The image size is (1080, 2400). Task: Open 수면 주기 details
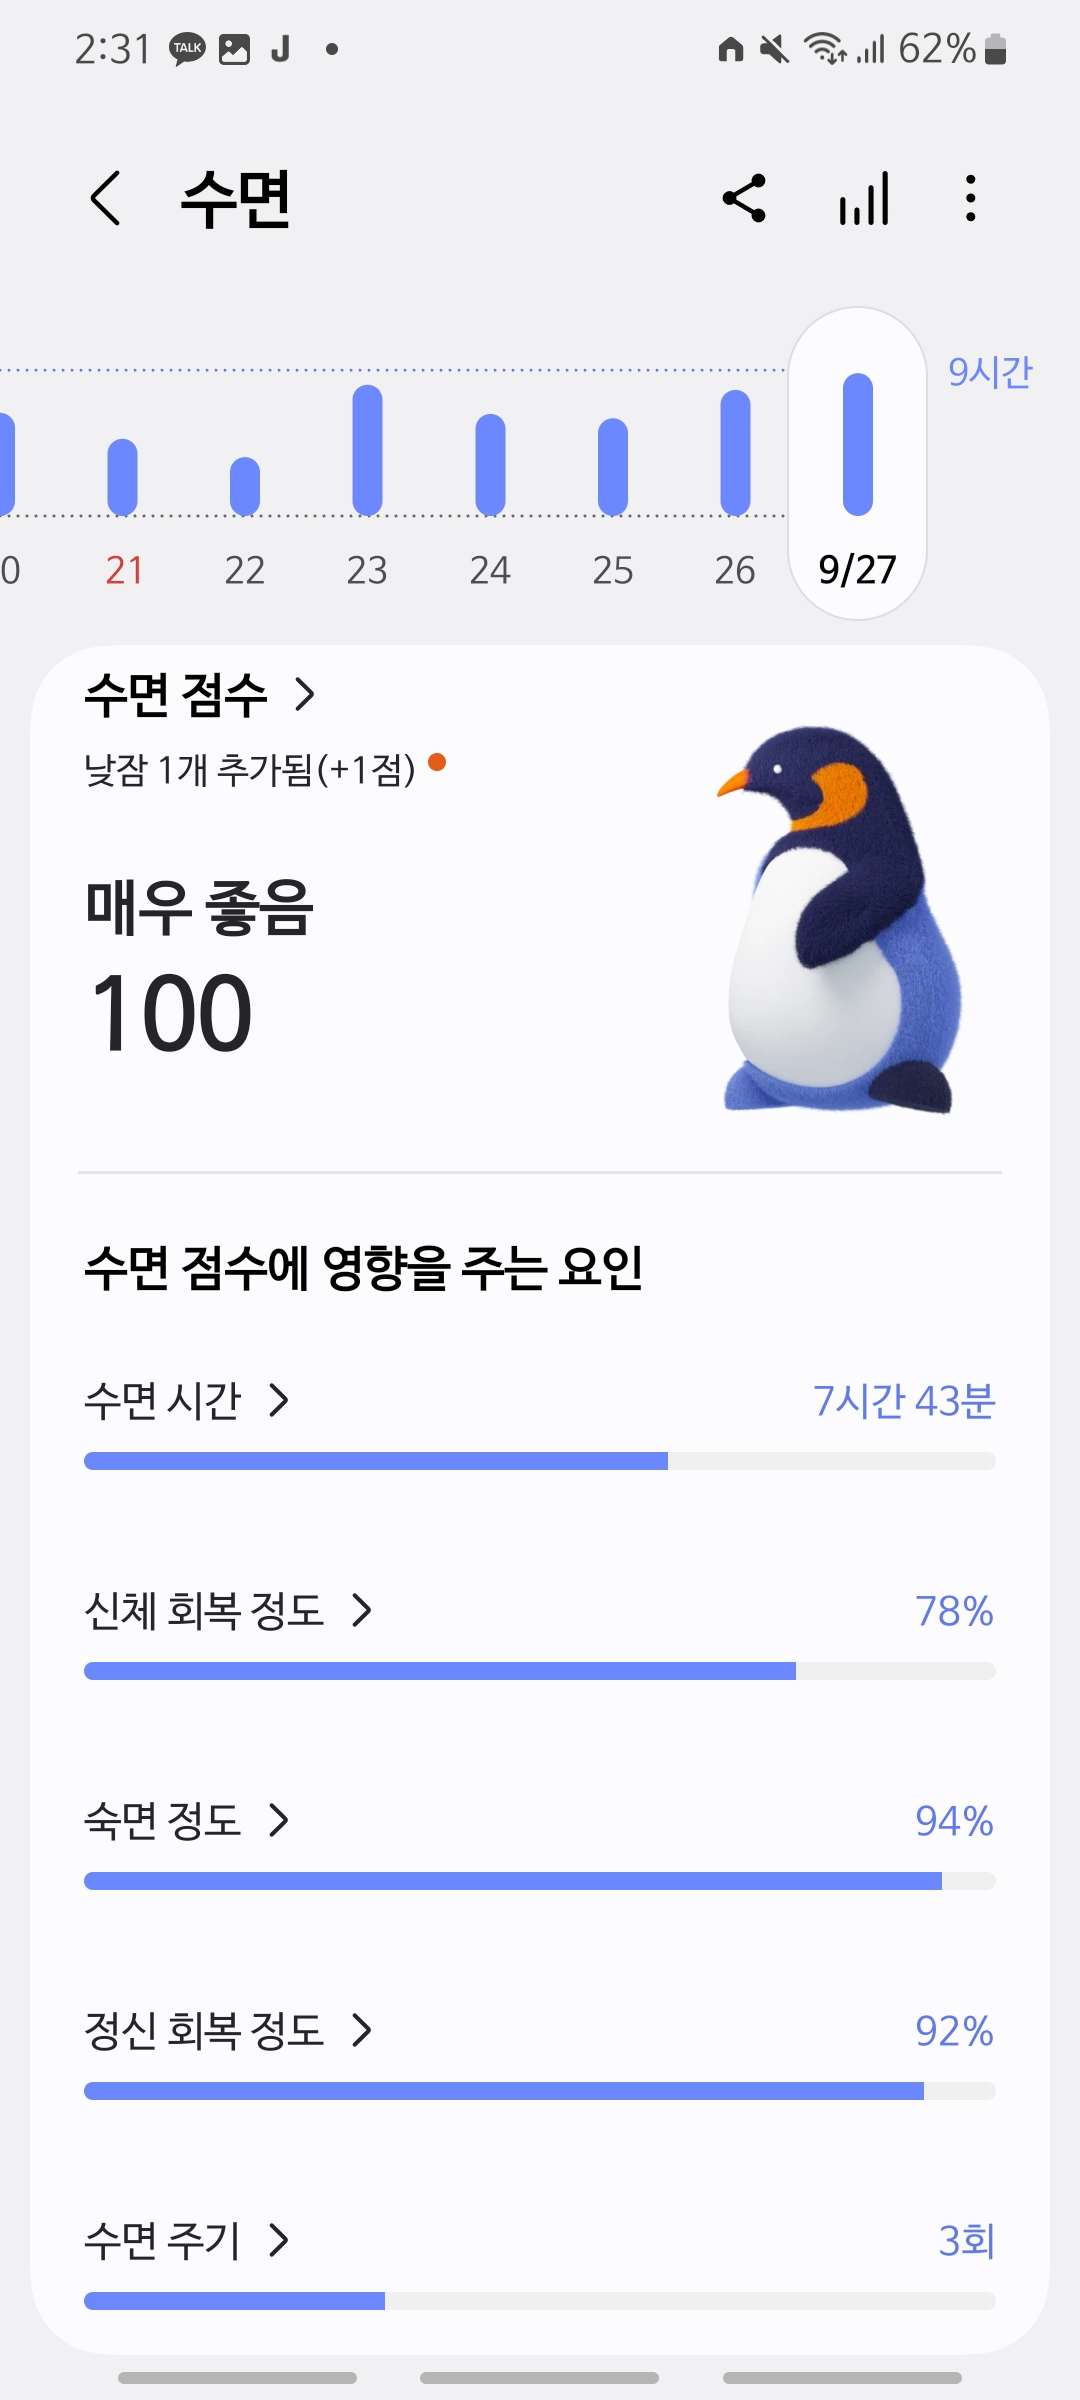(188, 2241)
